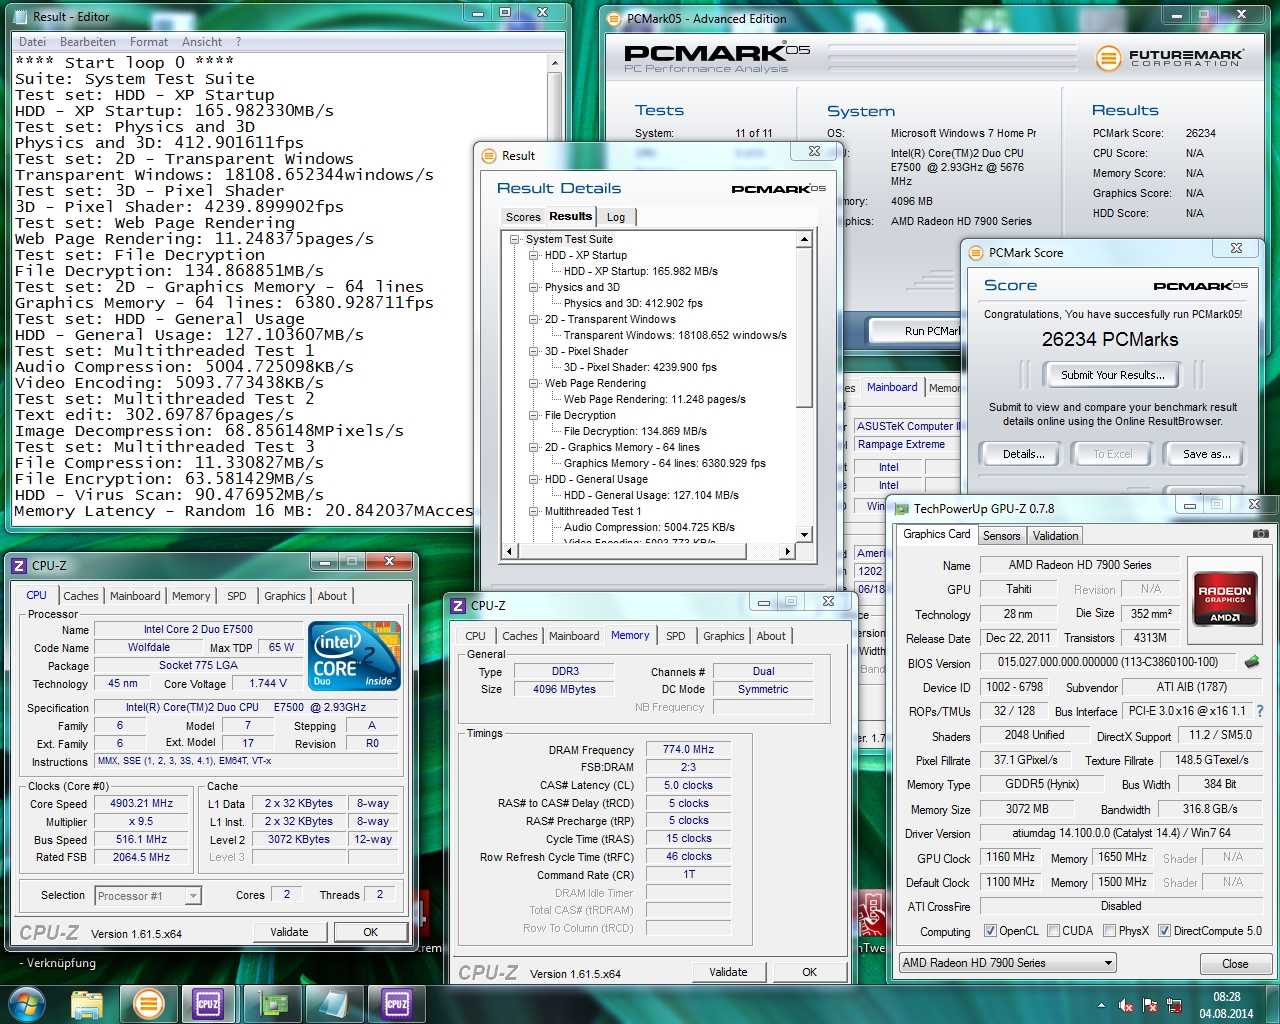Switch to the first CPU-Z taskbar icon

point(209,1004)
